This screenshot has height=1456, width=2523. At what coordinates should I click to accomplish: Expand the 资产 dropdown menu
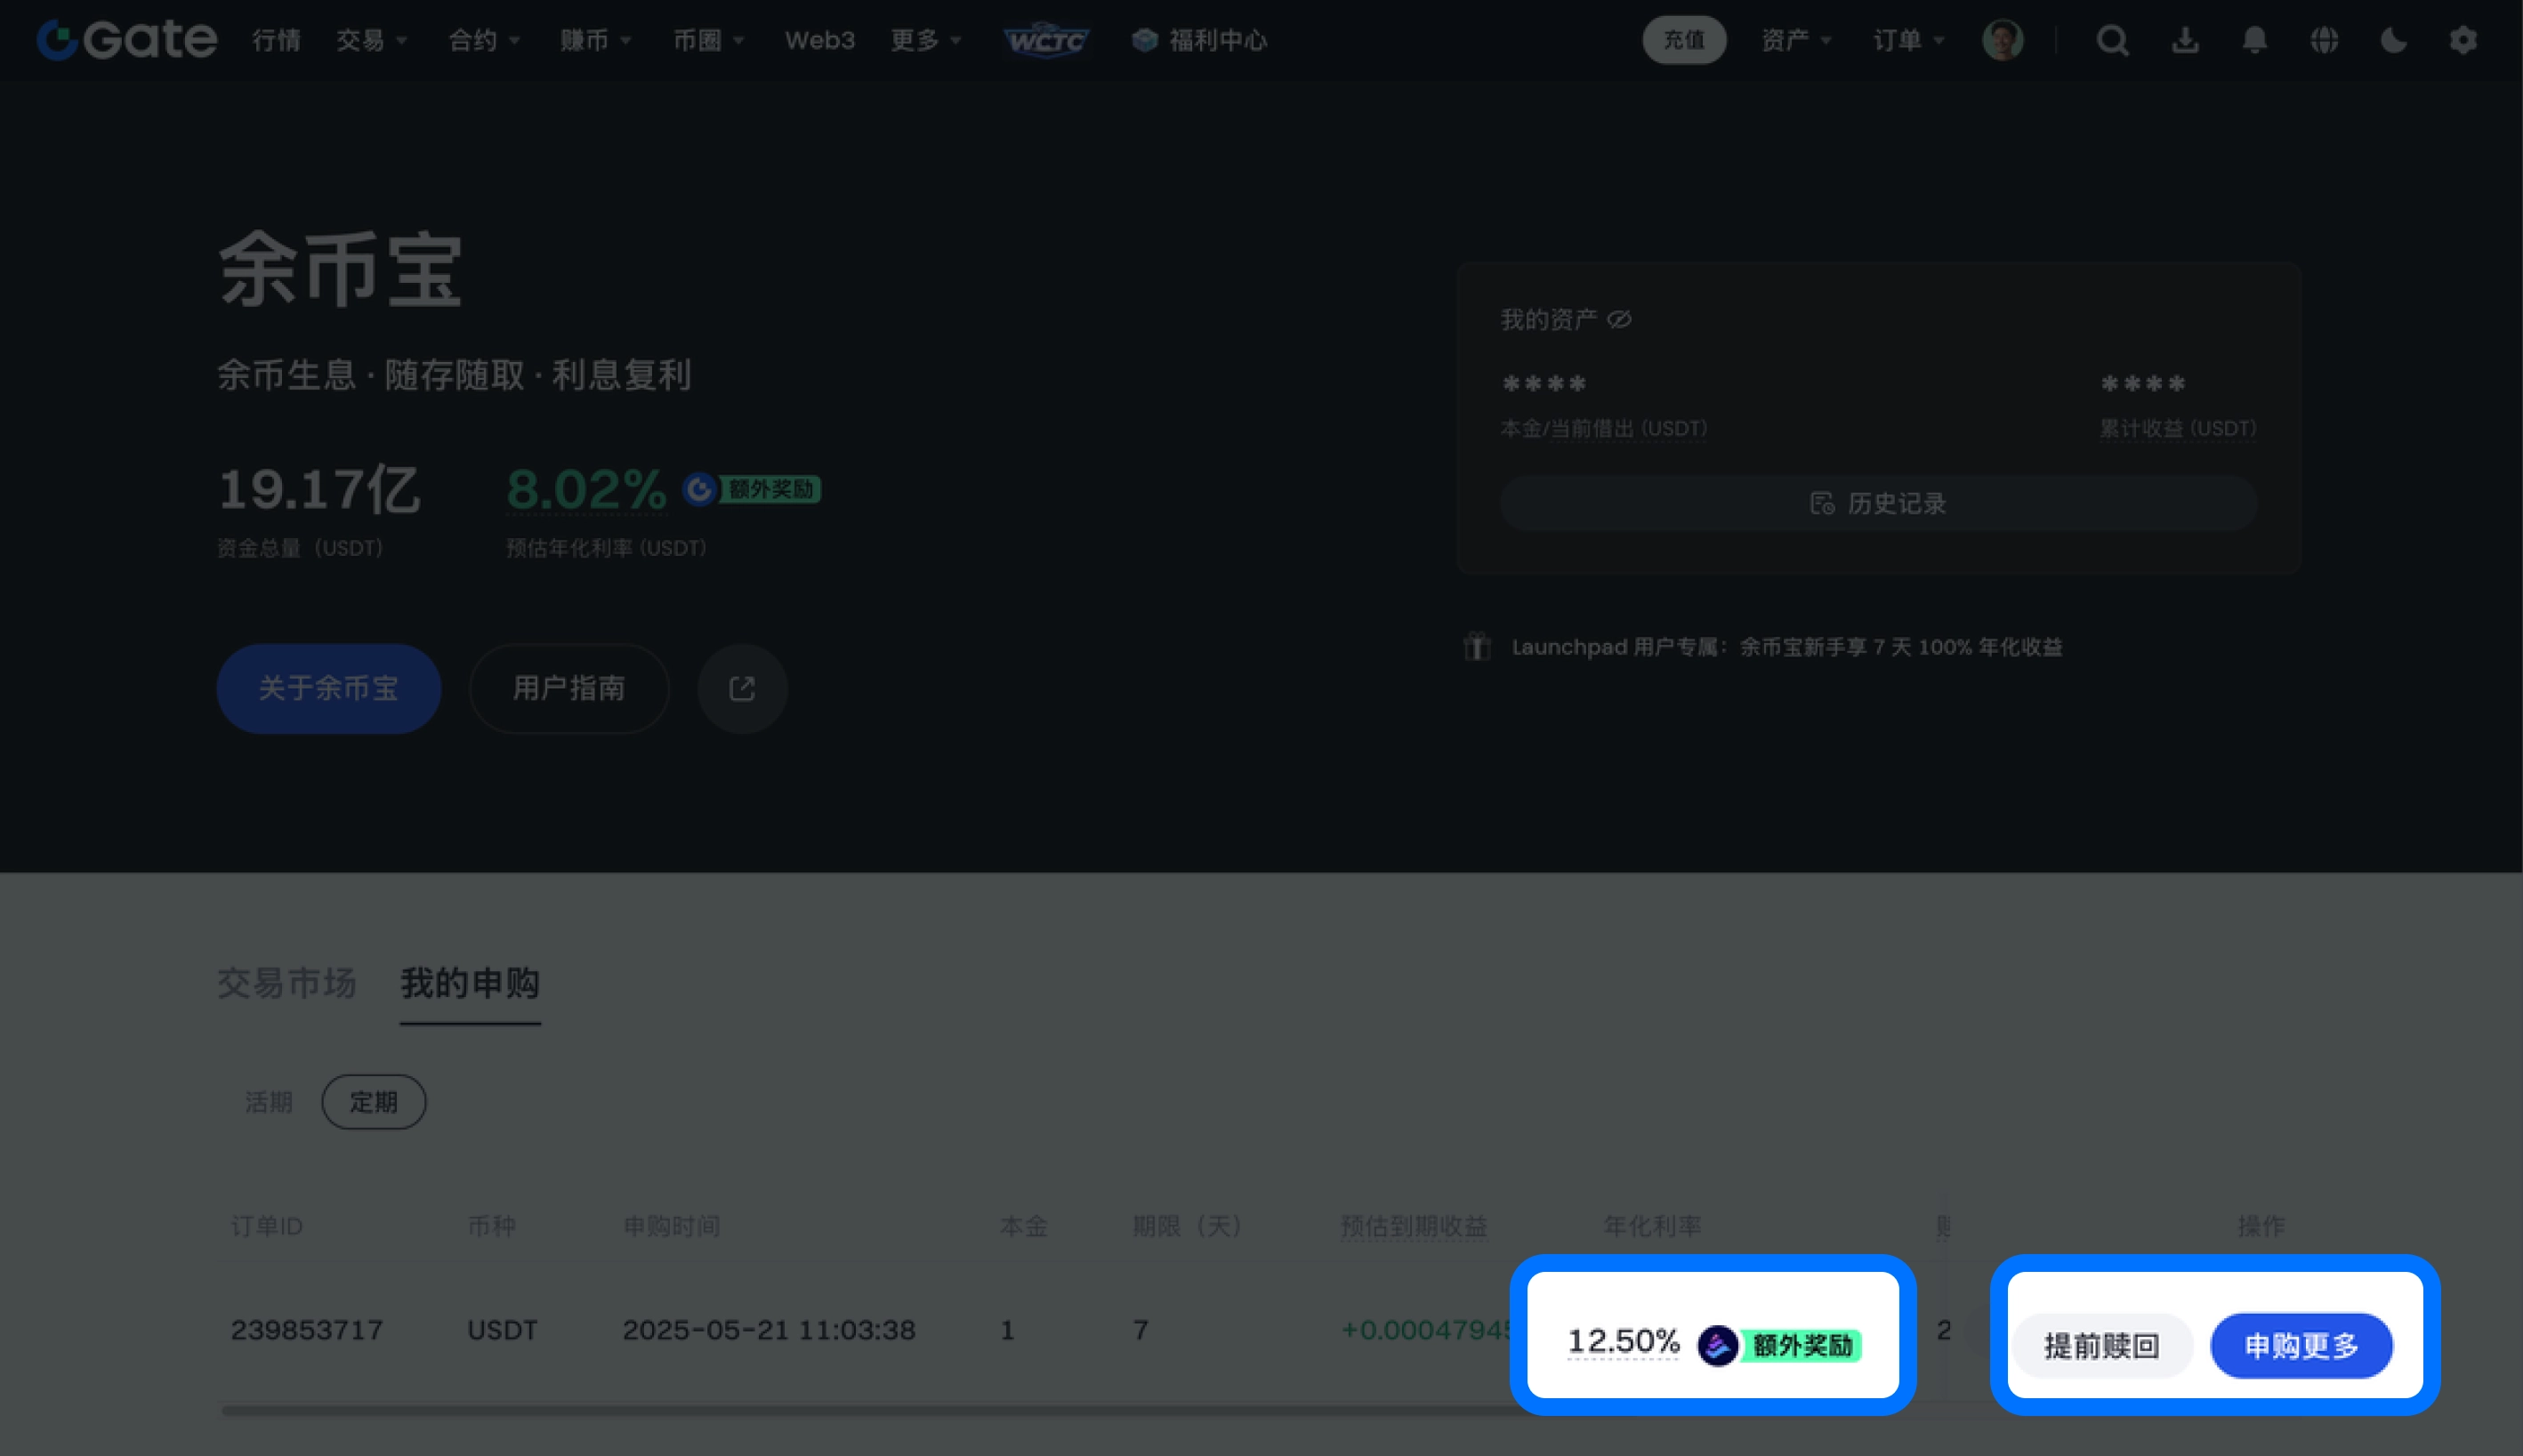coord(1795,41)
